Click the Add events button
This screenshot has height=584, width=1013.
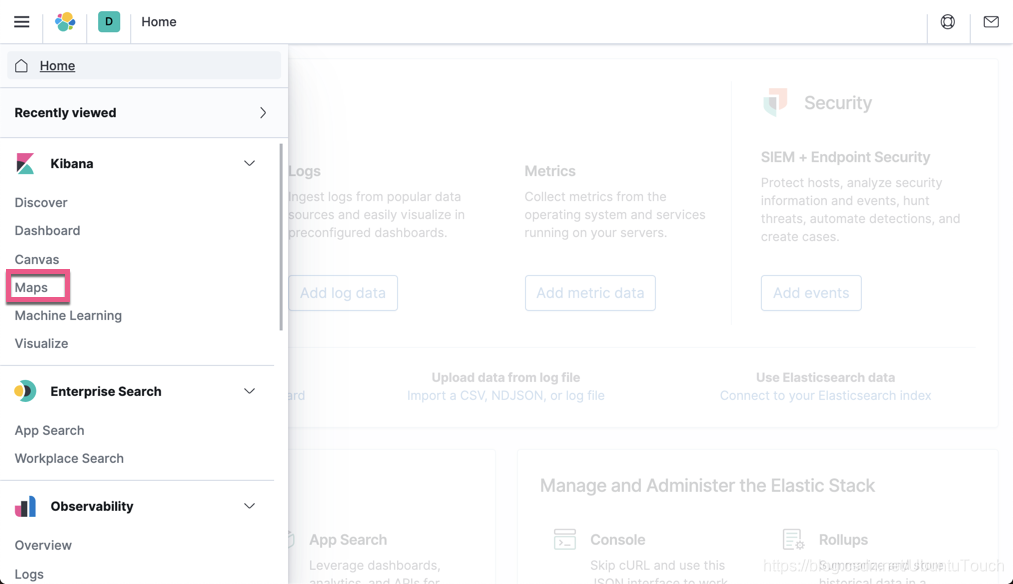[x=811, y=293]
